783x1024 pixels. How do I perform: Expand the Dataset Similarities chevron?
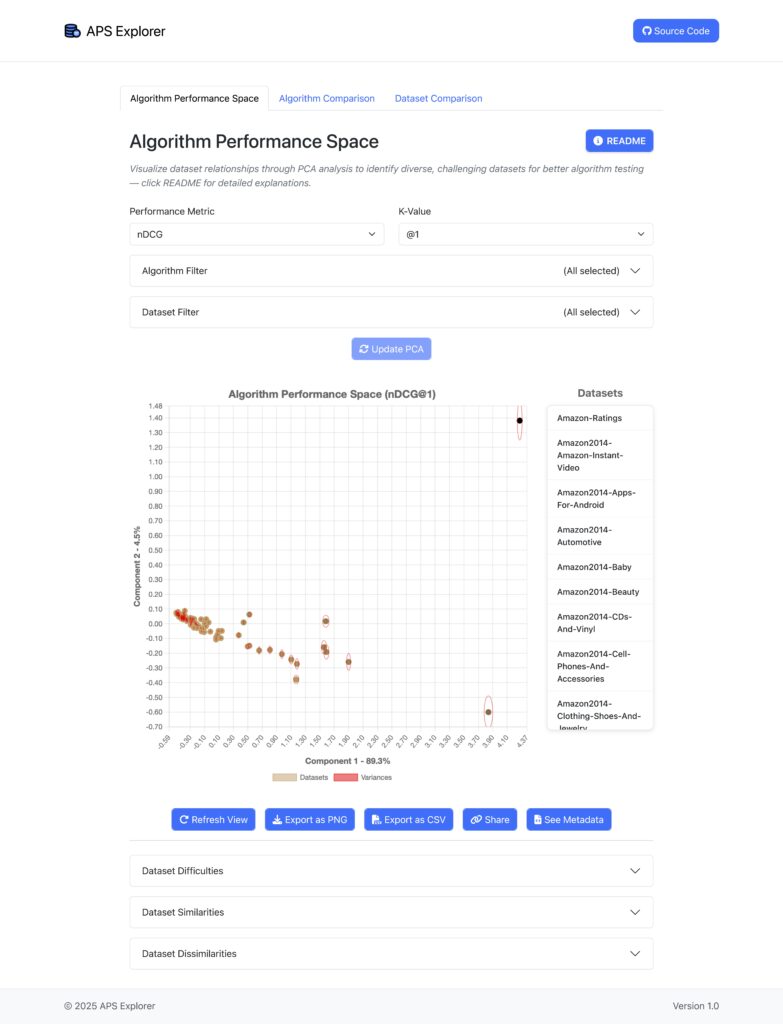click(635, 912)
